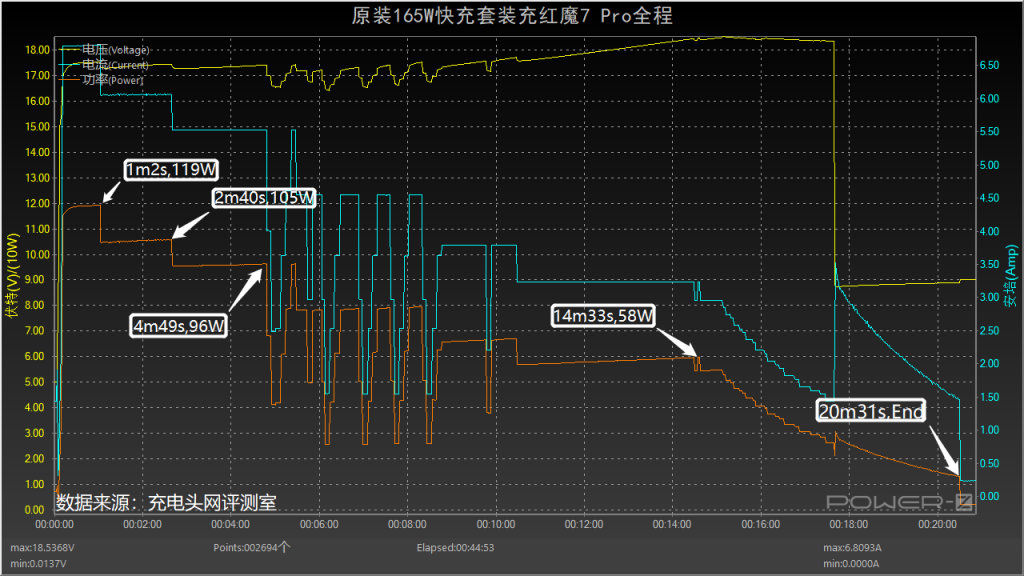Click the 15.00 voltage axis label
The height and width of the screenshot is (576, 1024).
tap(37, 126)
